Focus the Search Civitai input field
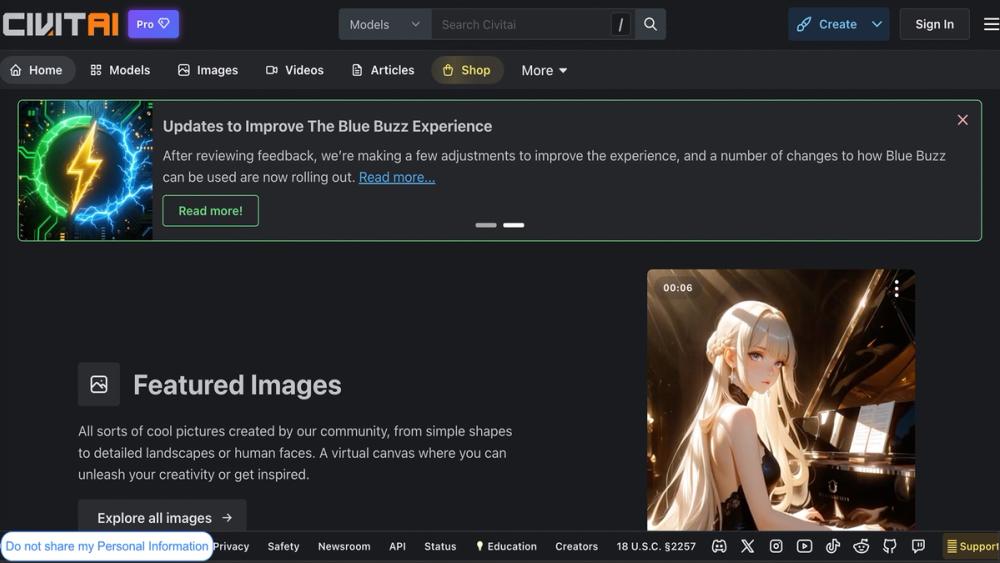The width and height of the screenshot is (1000, 563). point(520,24)
